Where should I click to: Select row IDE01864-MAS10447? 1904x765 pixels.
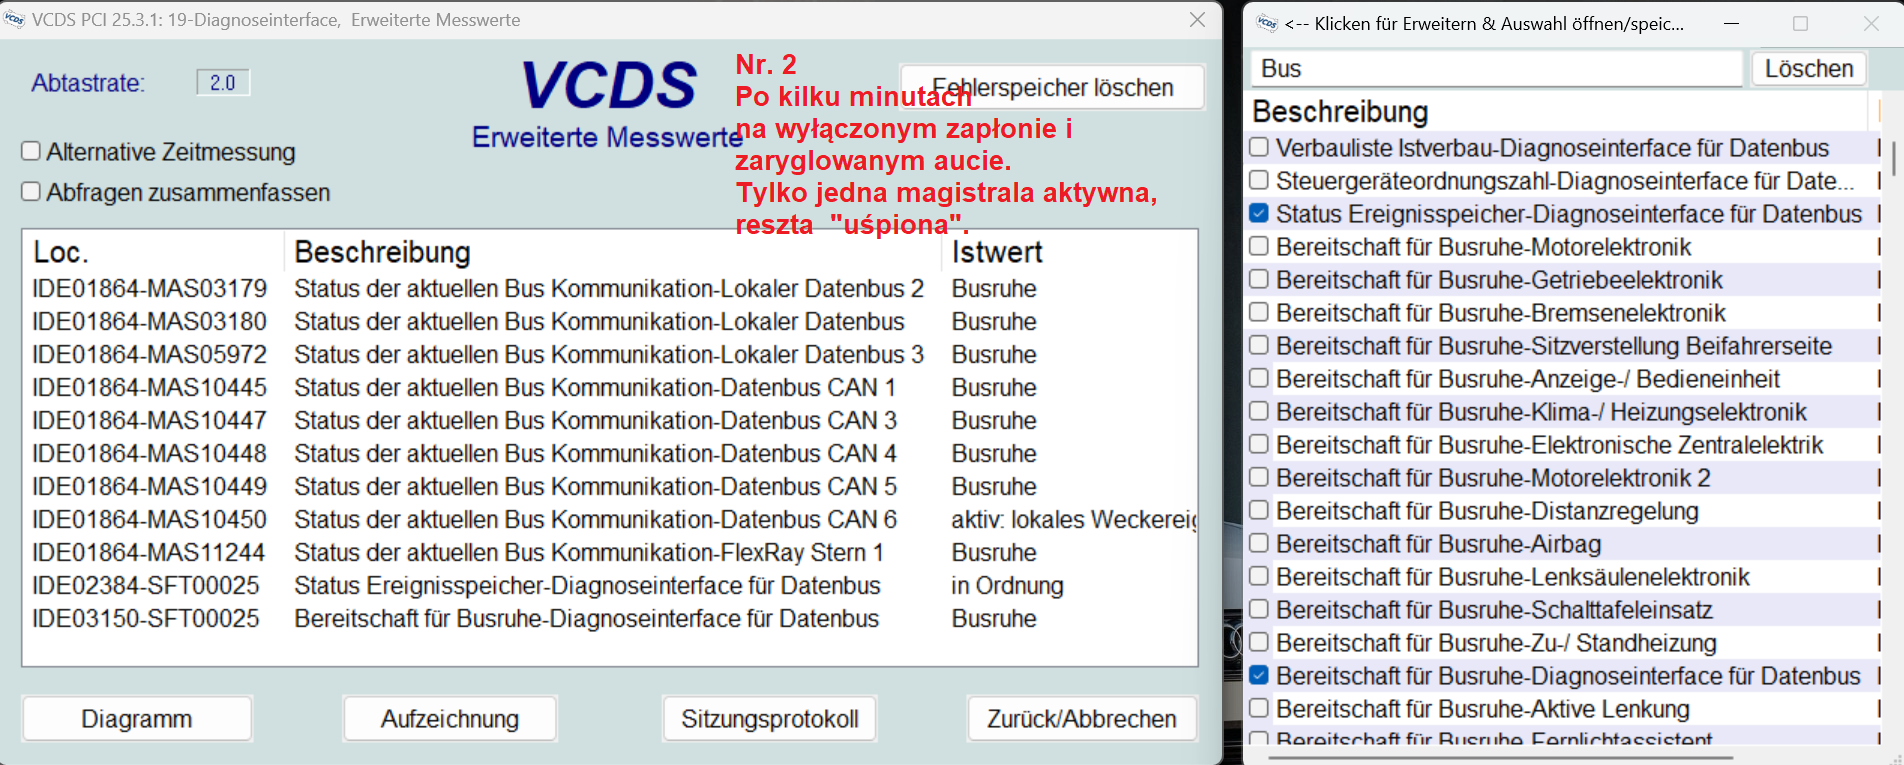point(609,420)
